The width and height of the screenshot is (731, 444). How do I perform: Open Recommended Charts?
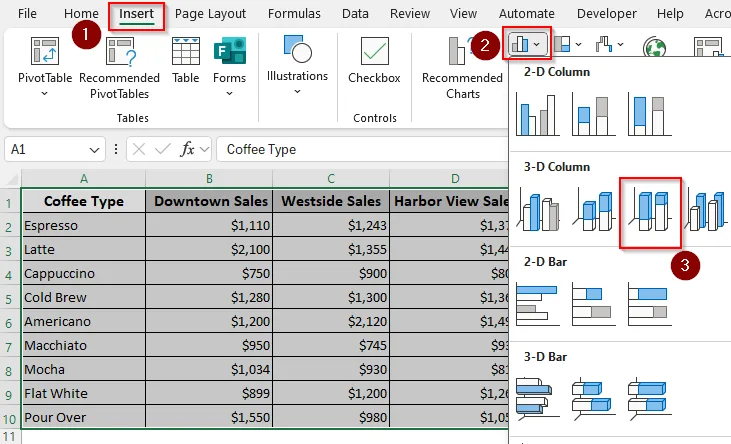coord(462,68)
